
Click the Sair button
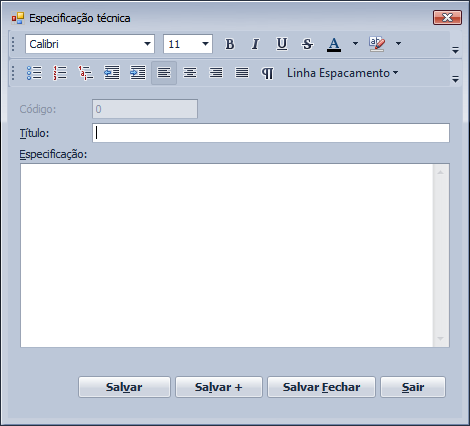413,387
